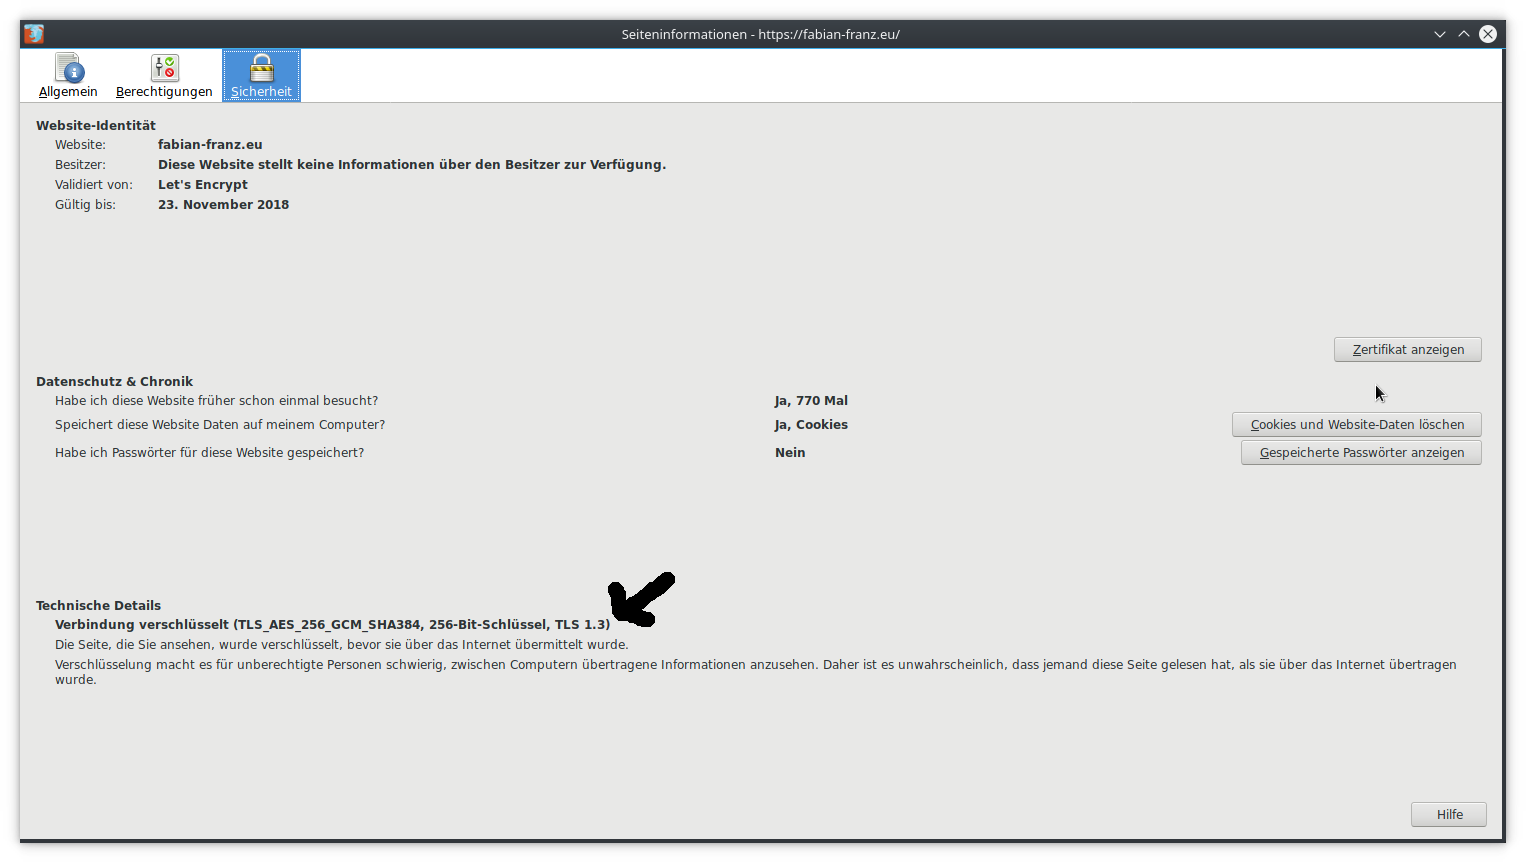
Task: Click Zertifikat anzeigen button
Action: pyautogui.click(x=1407, y=349)
